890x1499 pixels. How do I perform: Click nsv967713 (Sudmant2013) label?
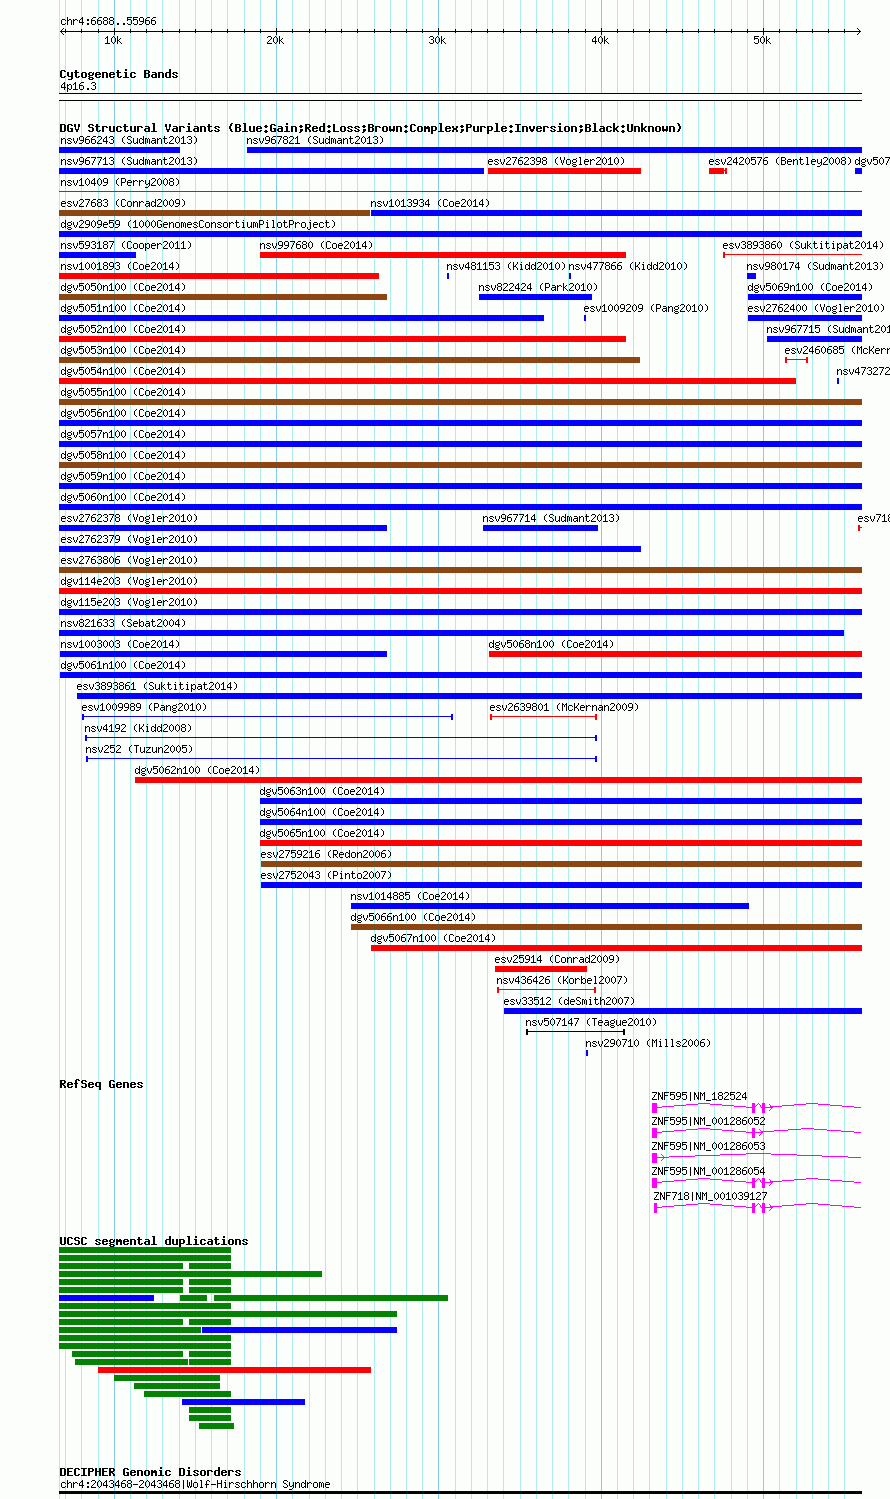click(x=129, y=161)
